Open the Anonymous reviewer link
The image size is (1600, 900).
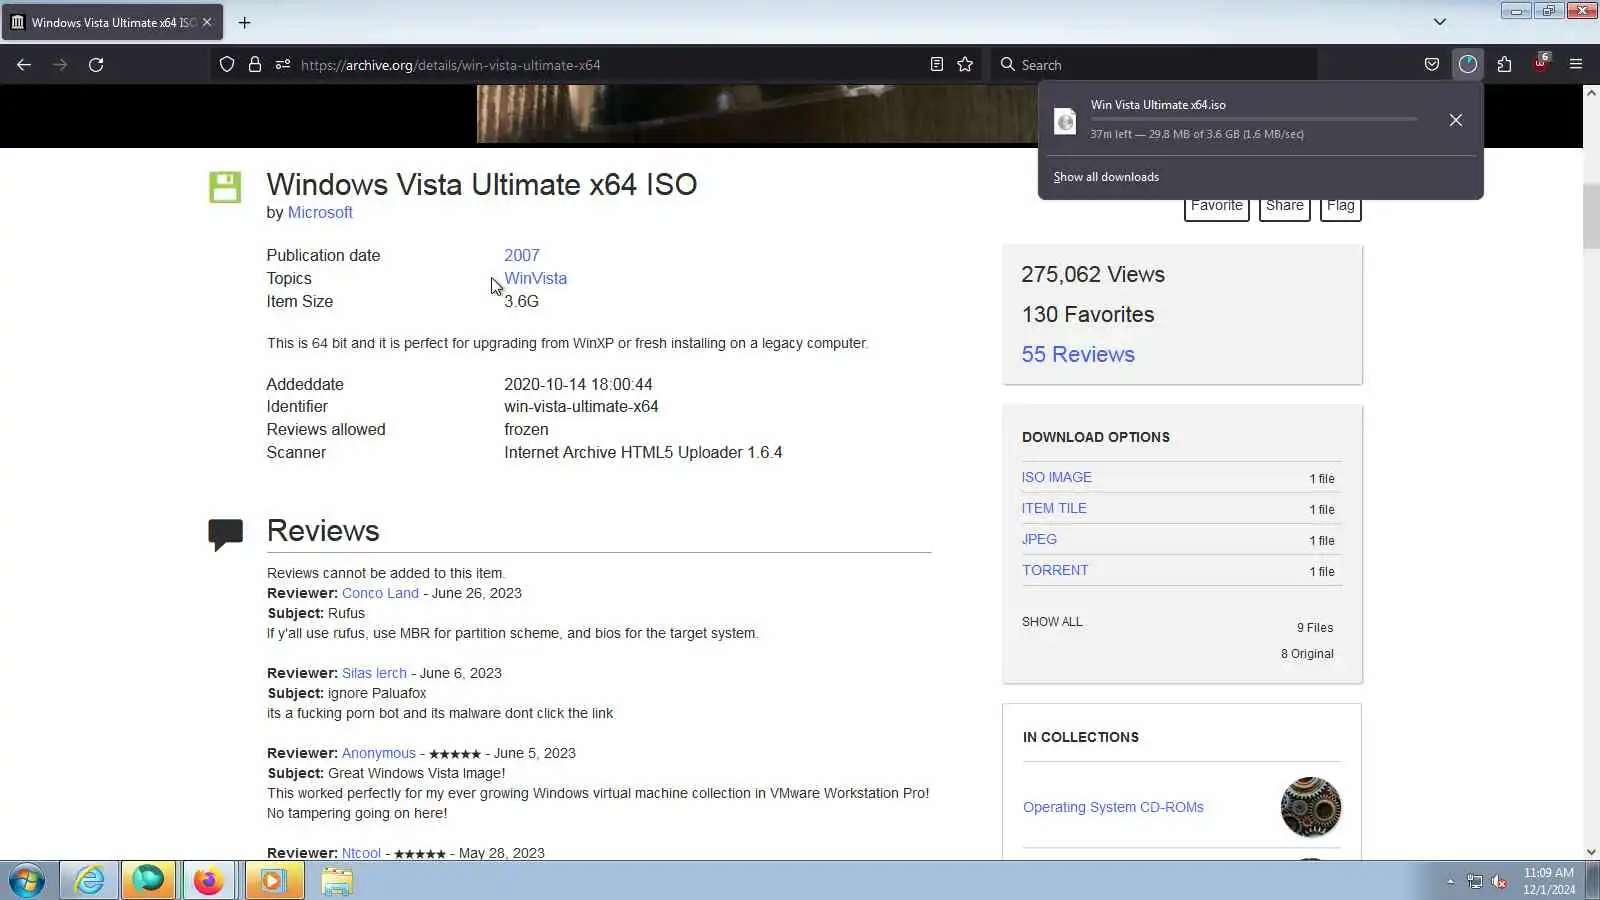click(379, 753)
